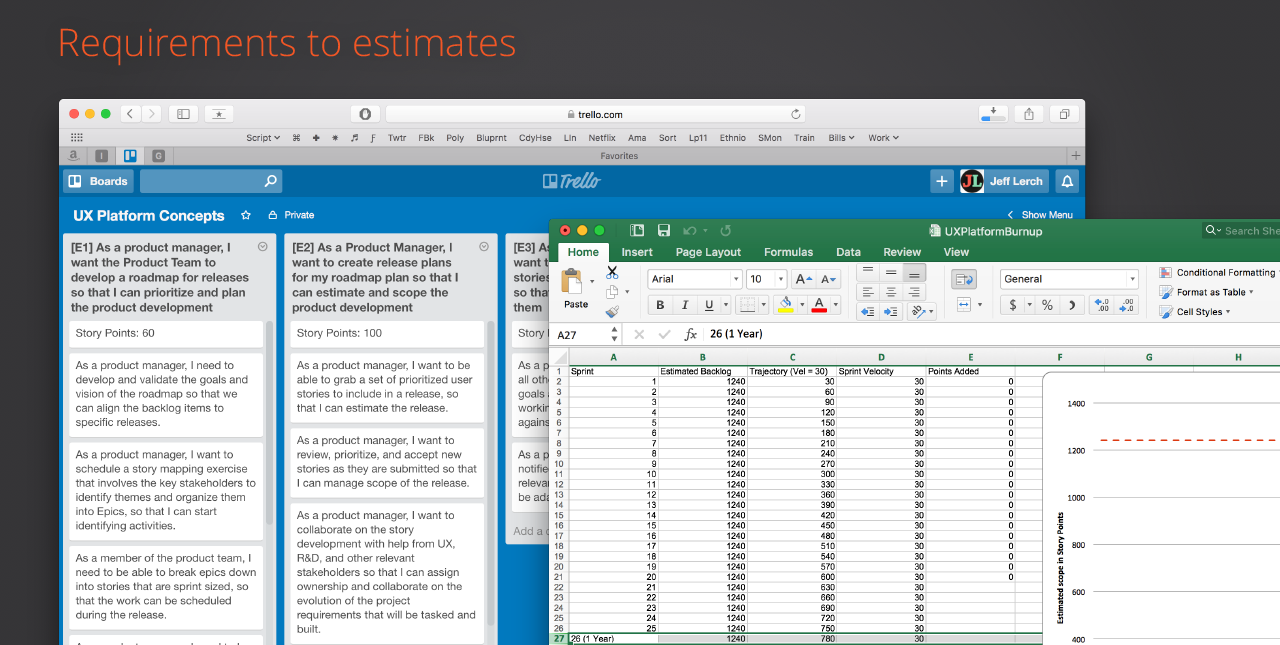Click the Increase Decimal icon
The image size is (1280, 645).
click(x=1100, y=305)
